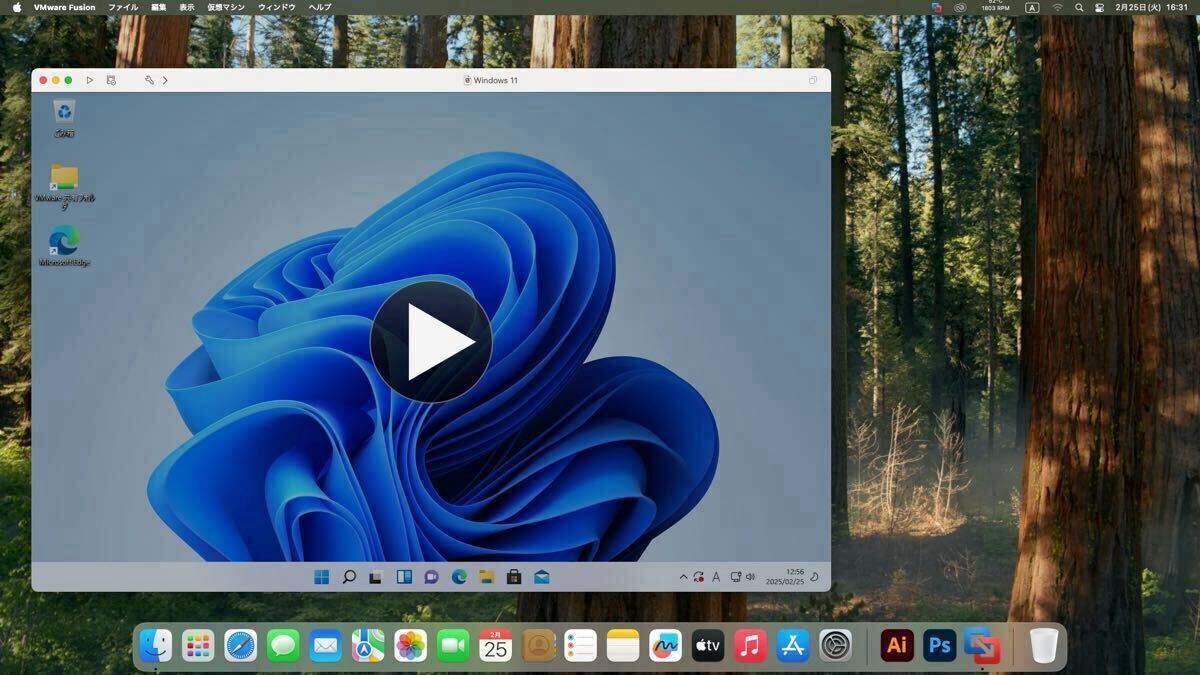
Task: Click temperature and RPM menu bar readout
Action: tap(995, 6)
